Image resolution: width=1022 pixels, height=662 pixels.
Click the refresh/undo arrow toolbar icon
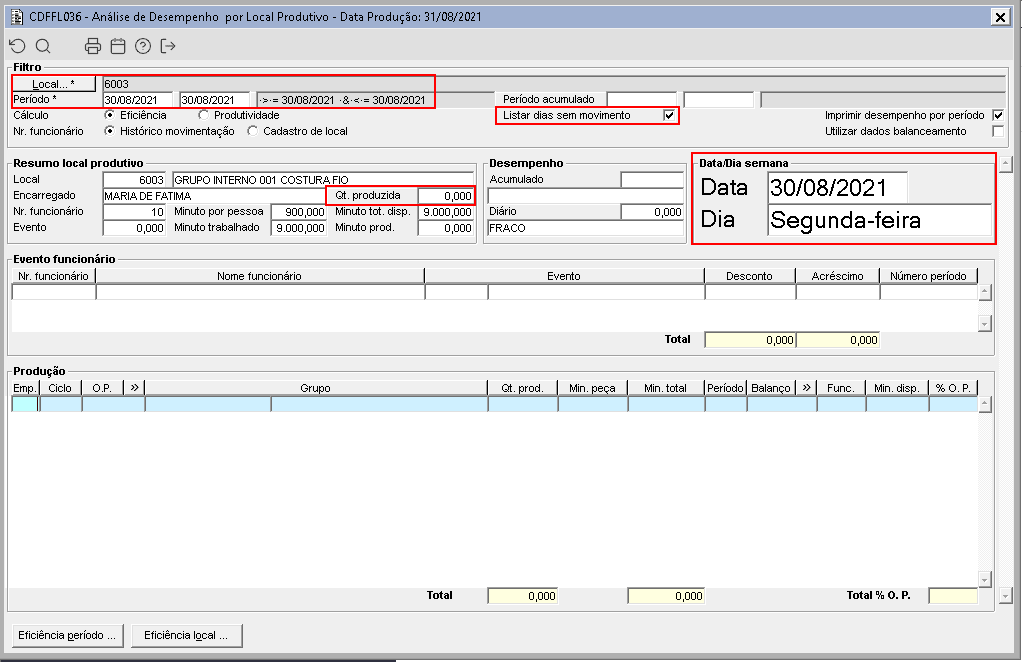click(x=18, y=46)
